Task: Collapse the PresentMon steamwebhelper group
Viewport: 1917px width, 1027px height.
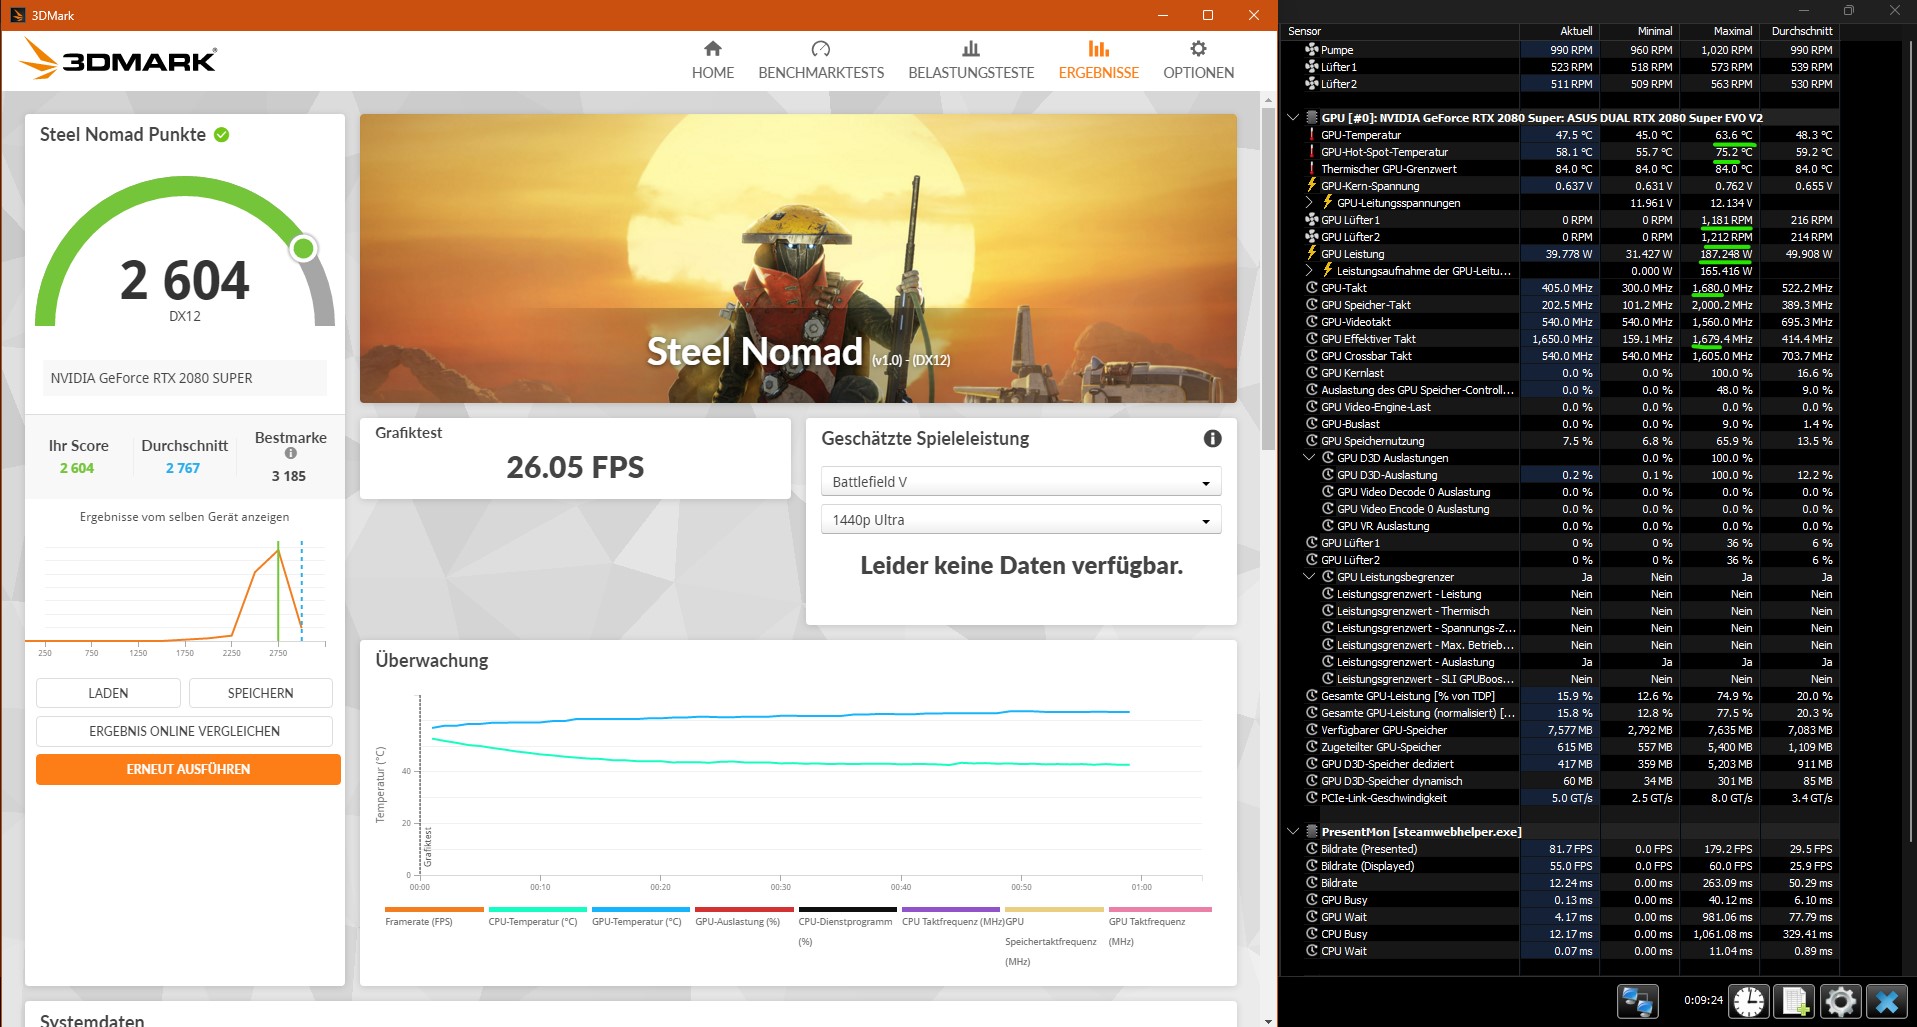Action: tap(1293, 832)
